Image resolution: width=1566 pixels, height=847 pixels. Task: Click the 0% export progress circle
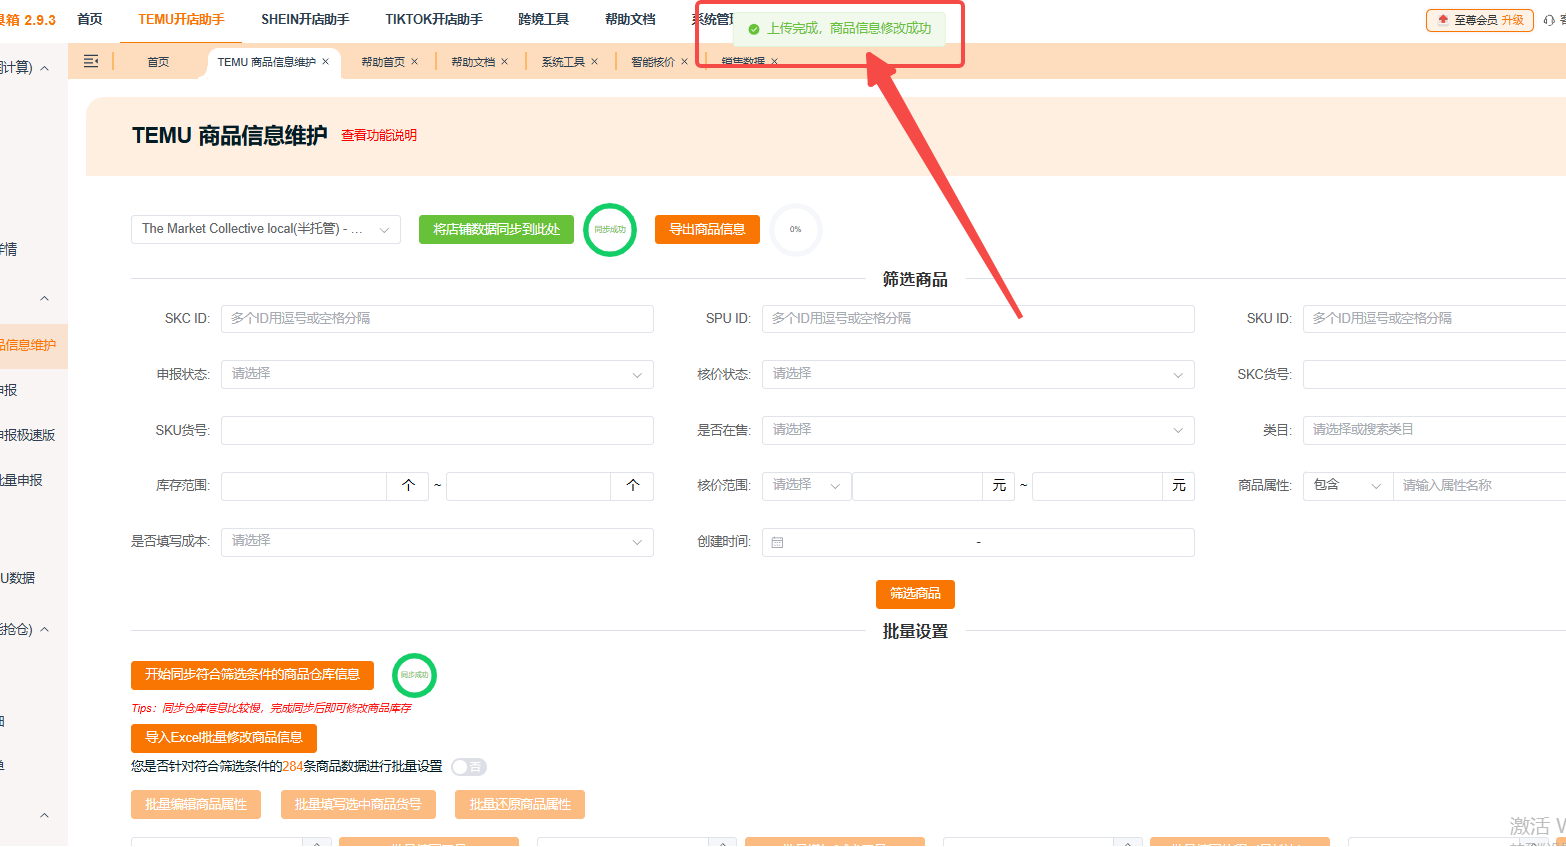[x=795, y=229]
